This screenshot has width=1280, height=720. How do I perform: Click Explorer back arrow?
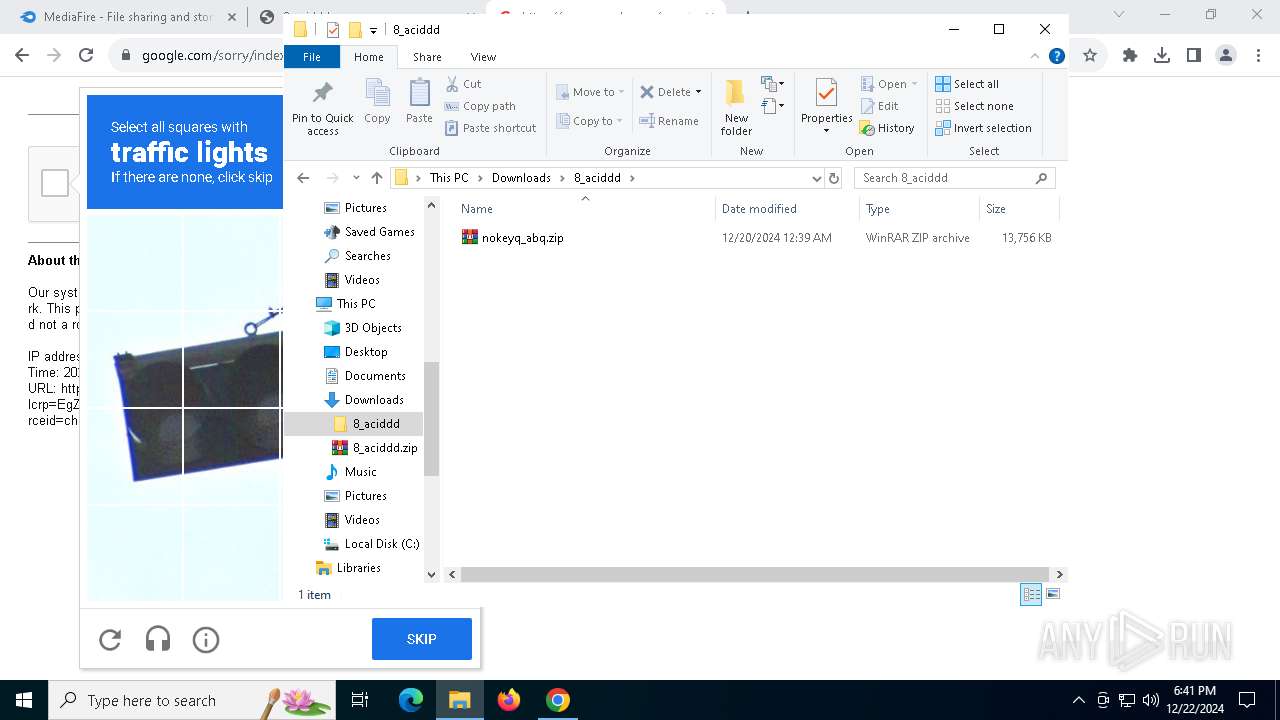point(304,178)
